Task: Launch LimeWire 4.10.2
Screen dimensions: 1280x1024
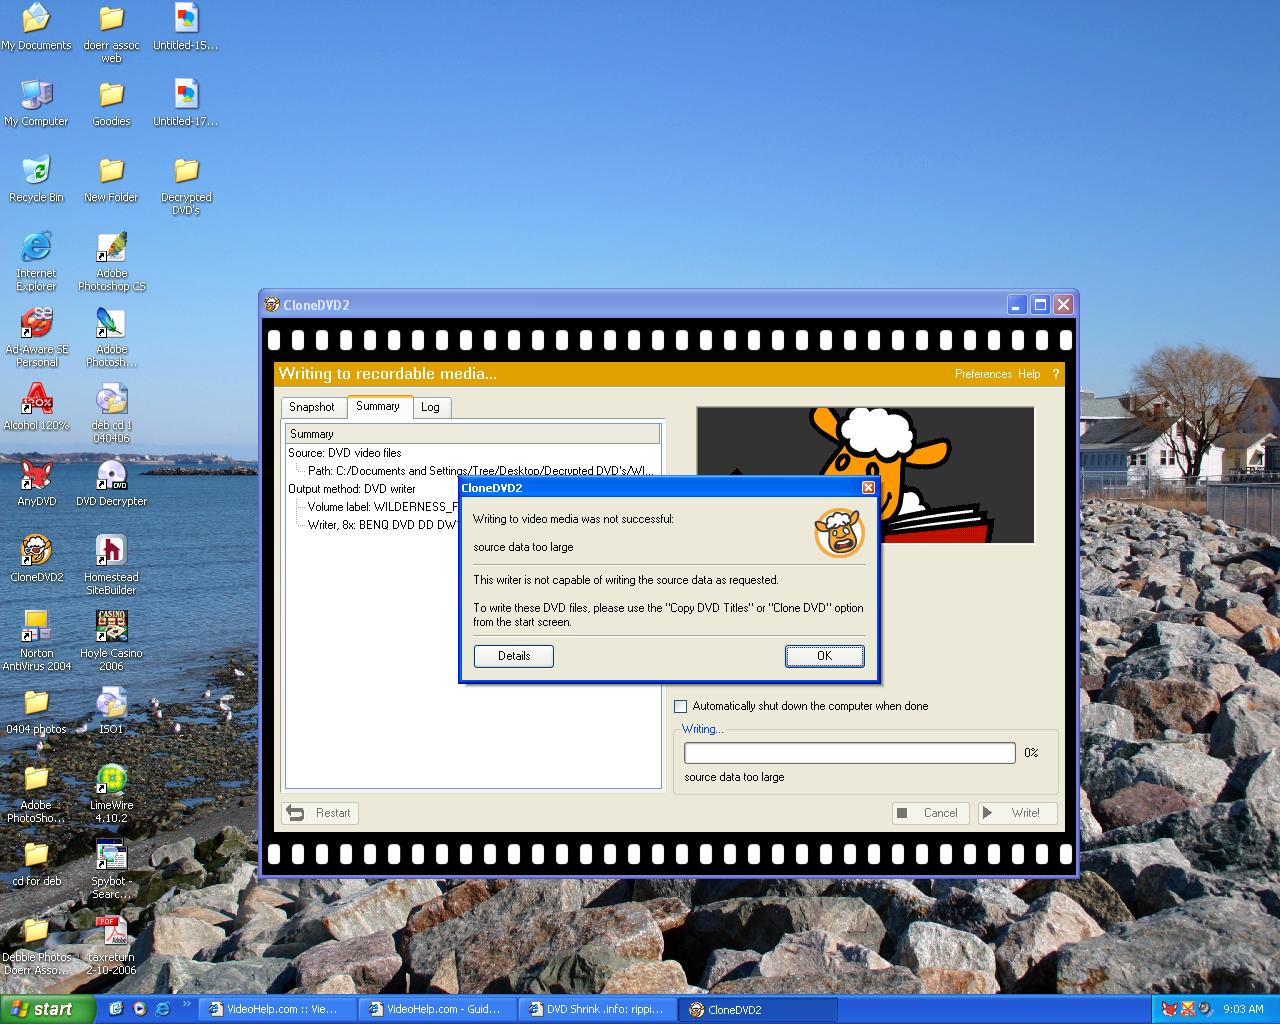Action: 111,793
